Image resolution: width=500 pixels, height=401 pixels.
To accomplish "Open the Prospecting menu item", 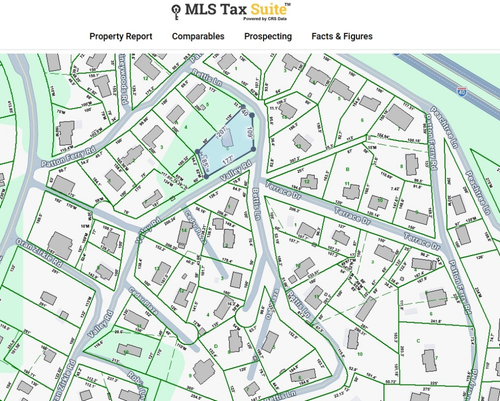I will 268,36.
